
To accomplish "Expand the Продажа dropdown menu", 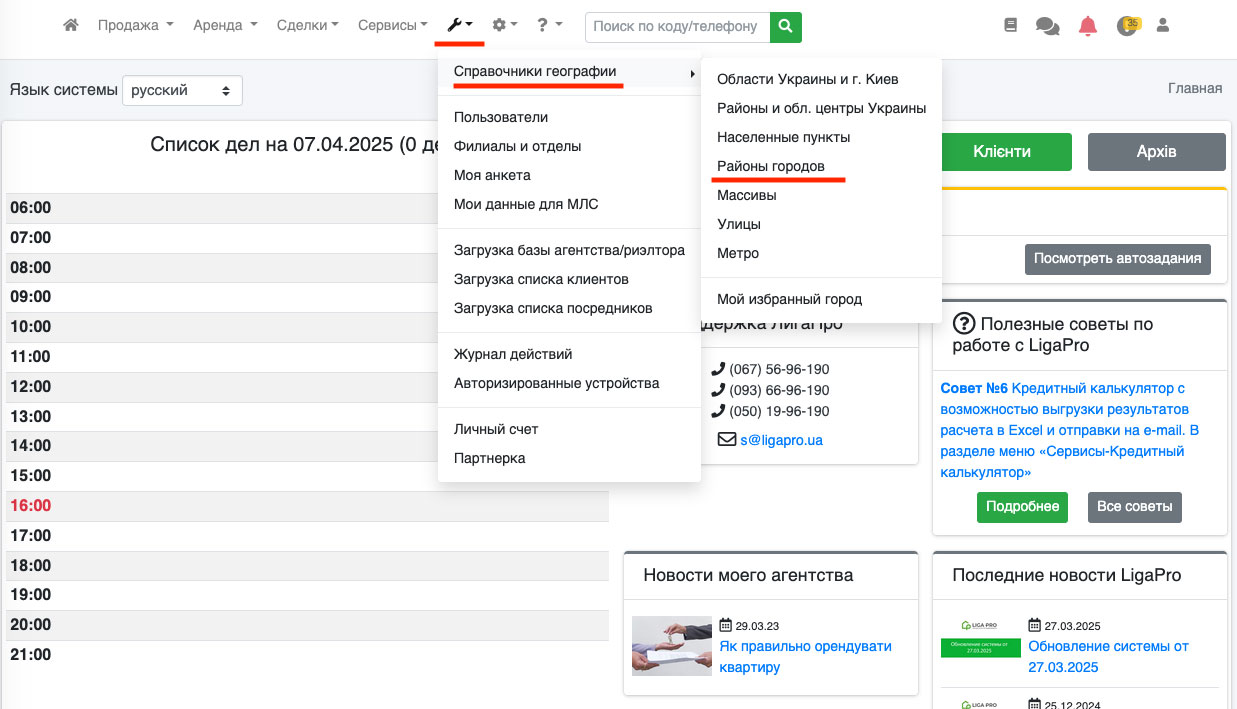I will point(135,26).
